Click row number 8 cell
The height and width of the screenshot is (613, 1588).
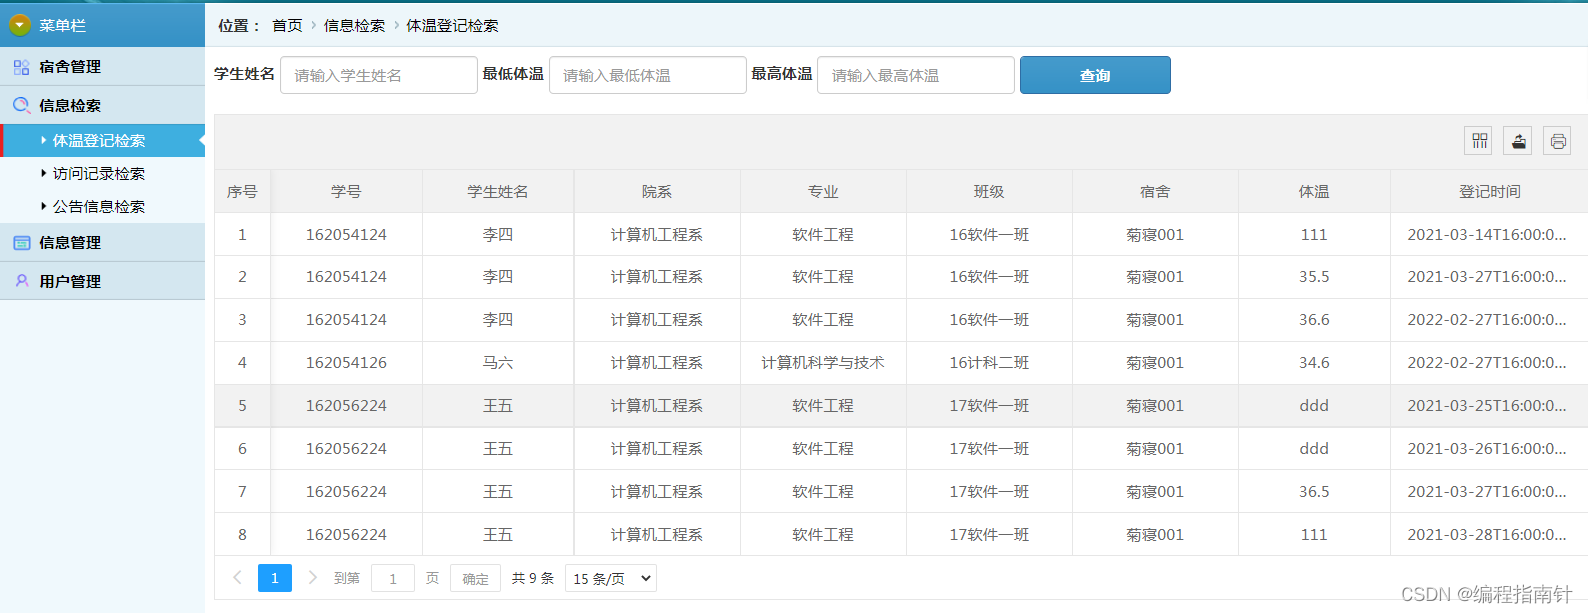pos(242,535)
